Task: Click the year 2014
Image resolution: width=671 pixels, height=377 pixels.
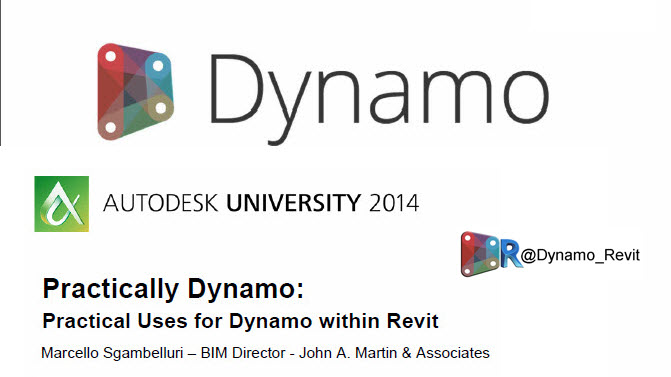Action: pyautogui.click(x=394, y=203)
